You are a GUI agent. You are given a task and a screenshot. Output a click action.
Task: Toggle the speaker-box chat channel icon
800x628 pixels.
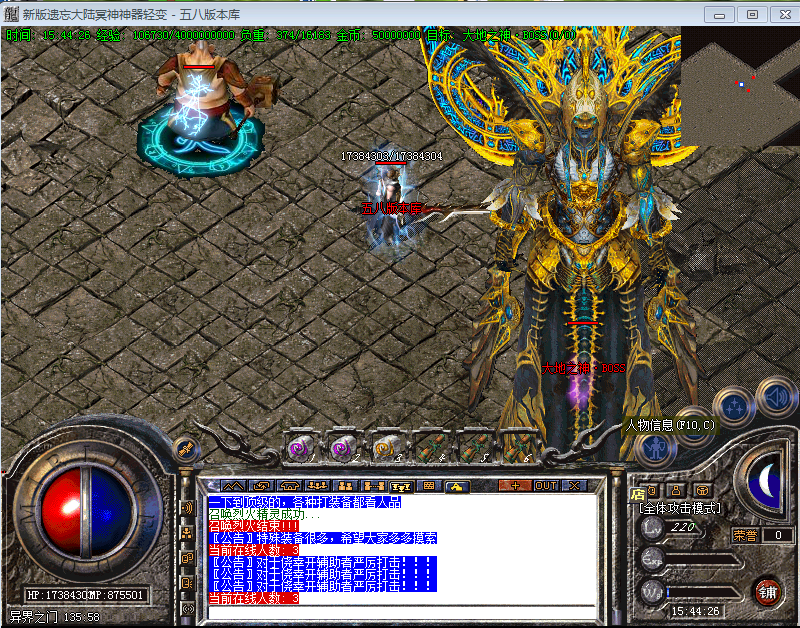[187, 583]
